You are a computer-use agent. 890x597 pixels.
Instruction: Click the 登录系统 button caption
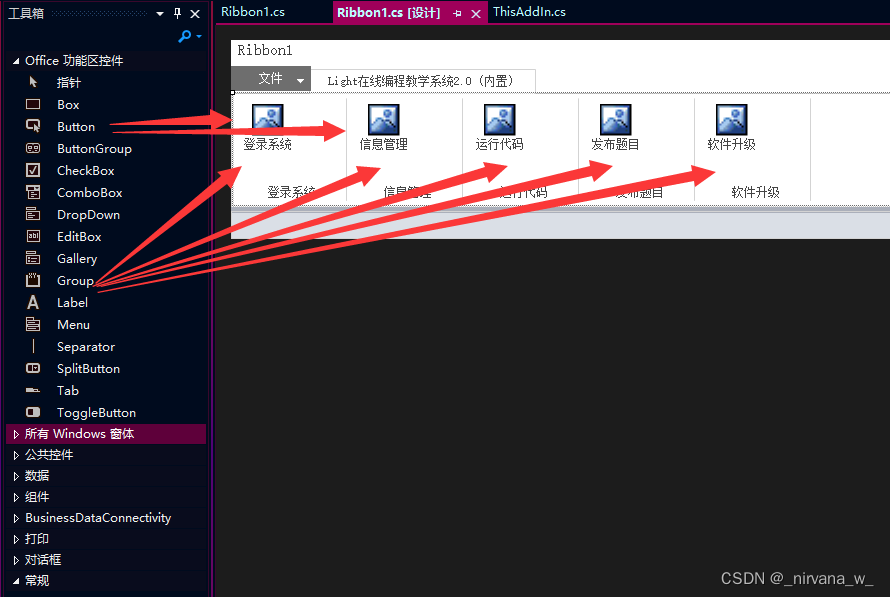pos(267,144)
